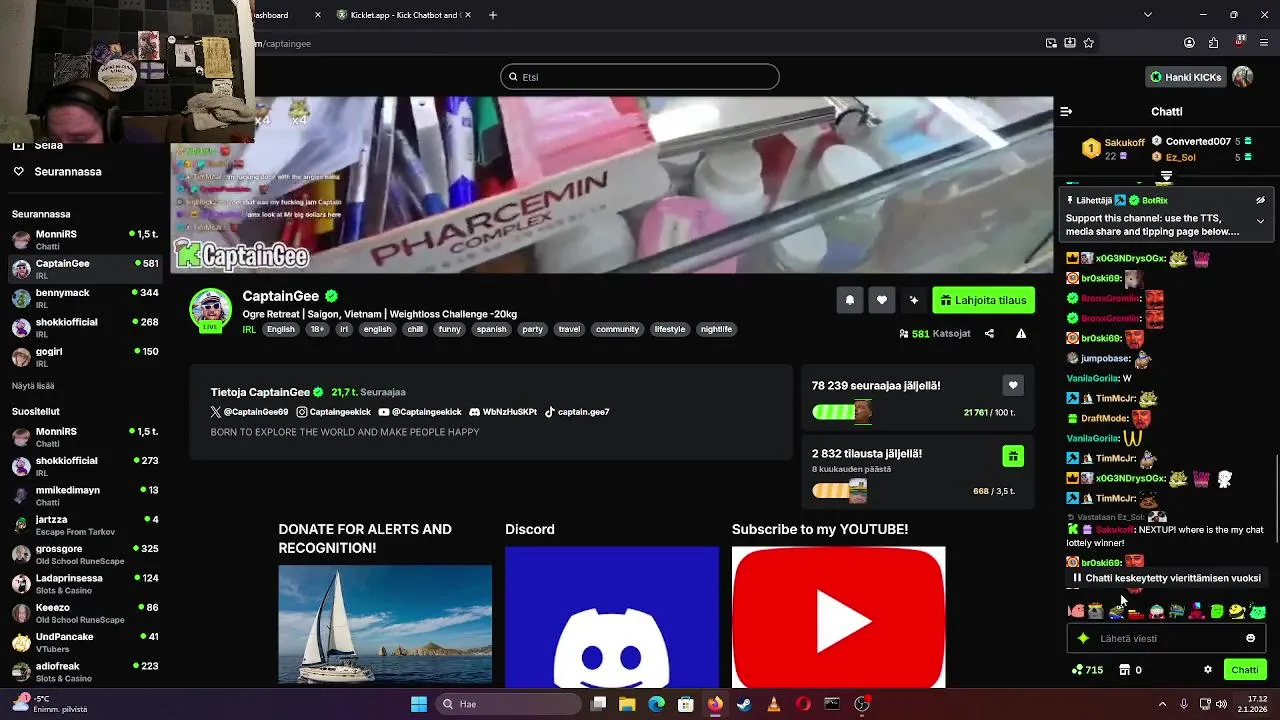This screenshot has width=1280, height=720.
Task: Open the tab list dropdown in browser title bar
Action: [1147, 15]
